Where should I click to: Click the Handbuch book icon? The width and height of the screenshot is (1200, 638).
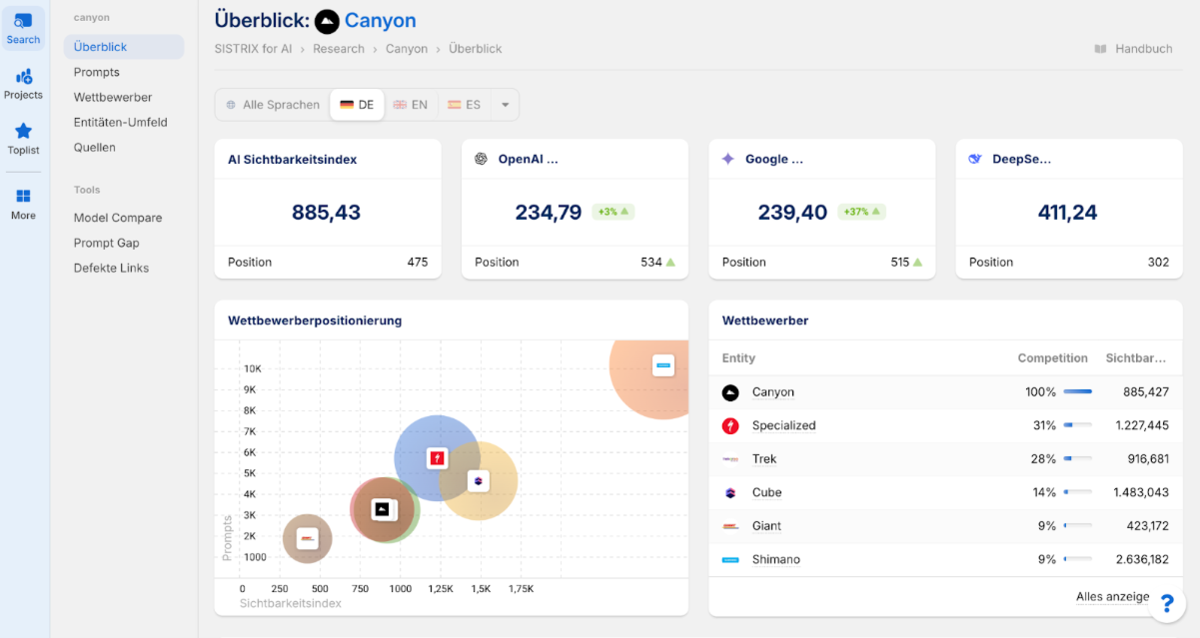1100,49
